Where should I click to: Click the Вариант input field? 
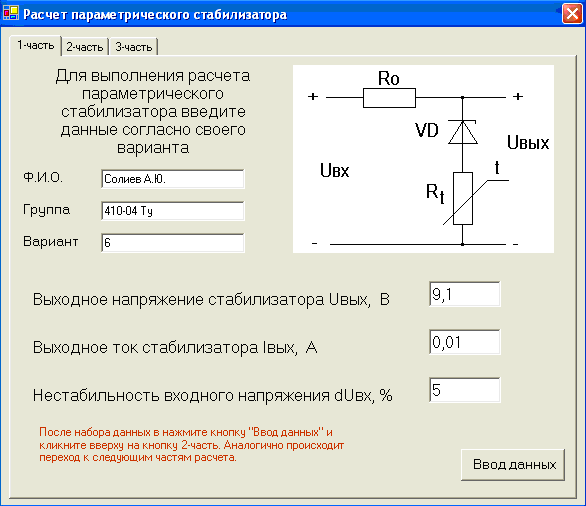pyautogui.click(x=173, y=243)
